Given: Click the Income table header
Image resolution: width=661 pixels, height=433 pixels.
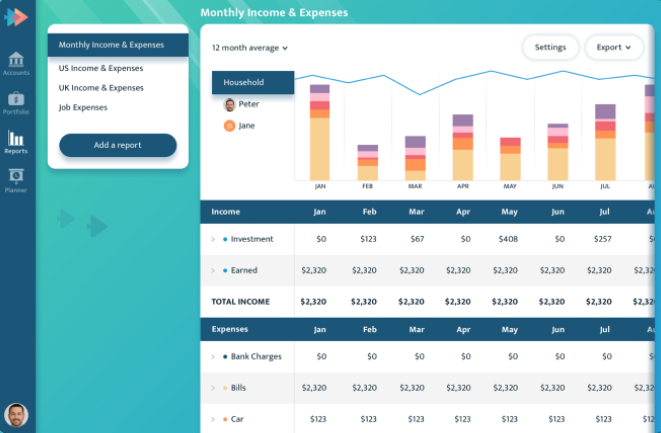Looking at the screenshot, I should coord(226,212).
